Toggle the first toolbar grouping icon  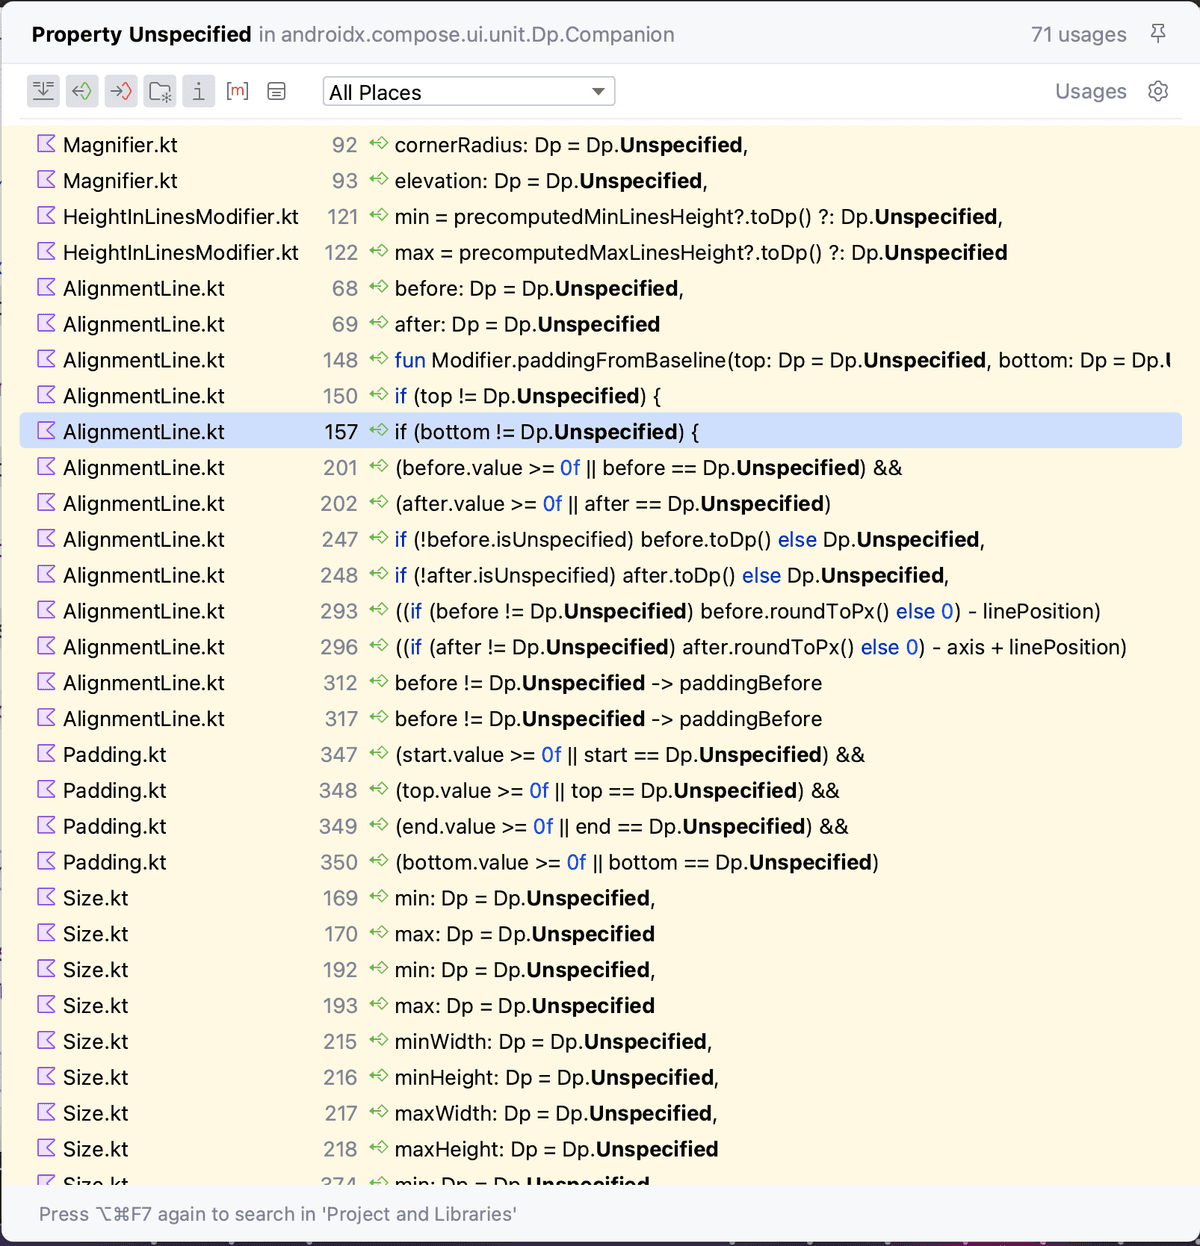point(43,91)
